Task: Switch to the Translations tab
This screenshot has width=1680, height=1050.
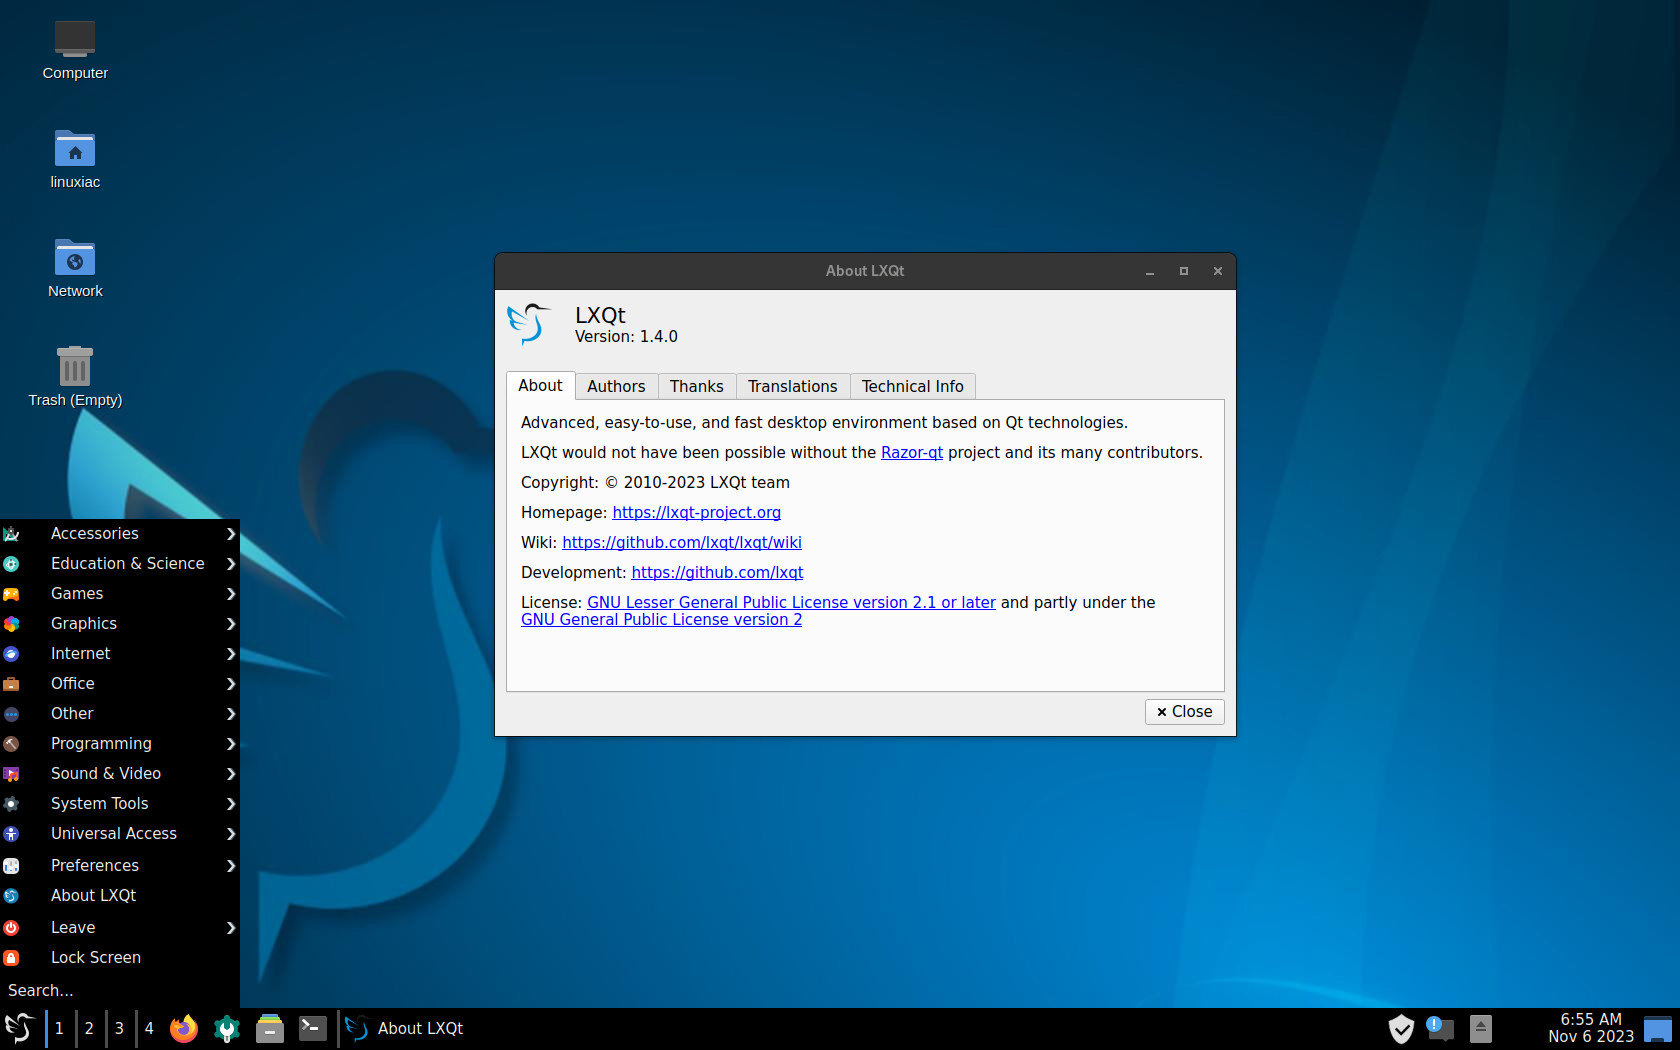Action: point(792,387)
